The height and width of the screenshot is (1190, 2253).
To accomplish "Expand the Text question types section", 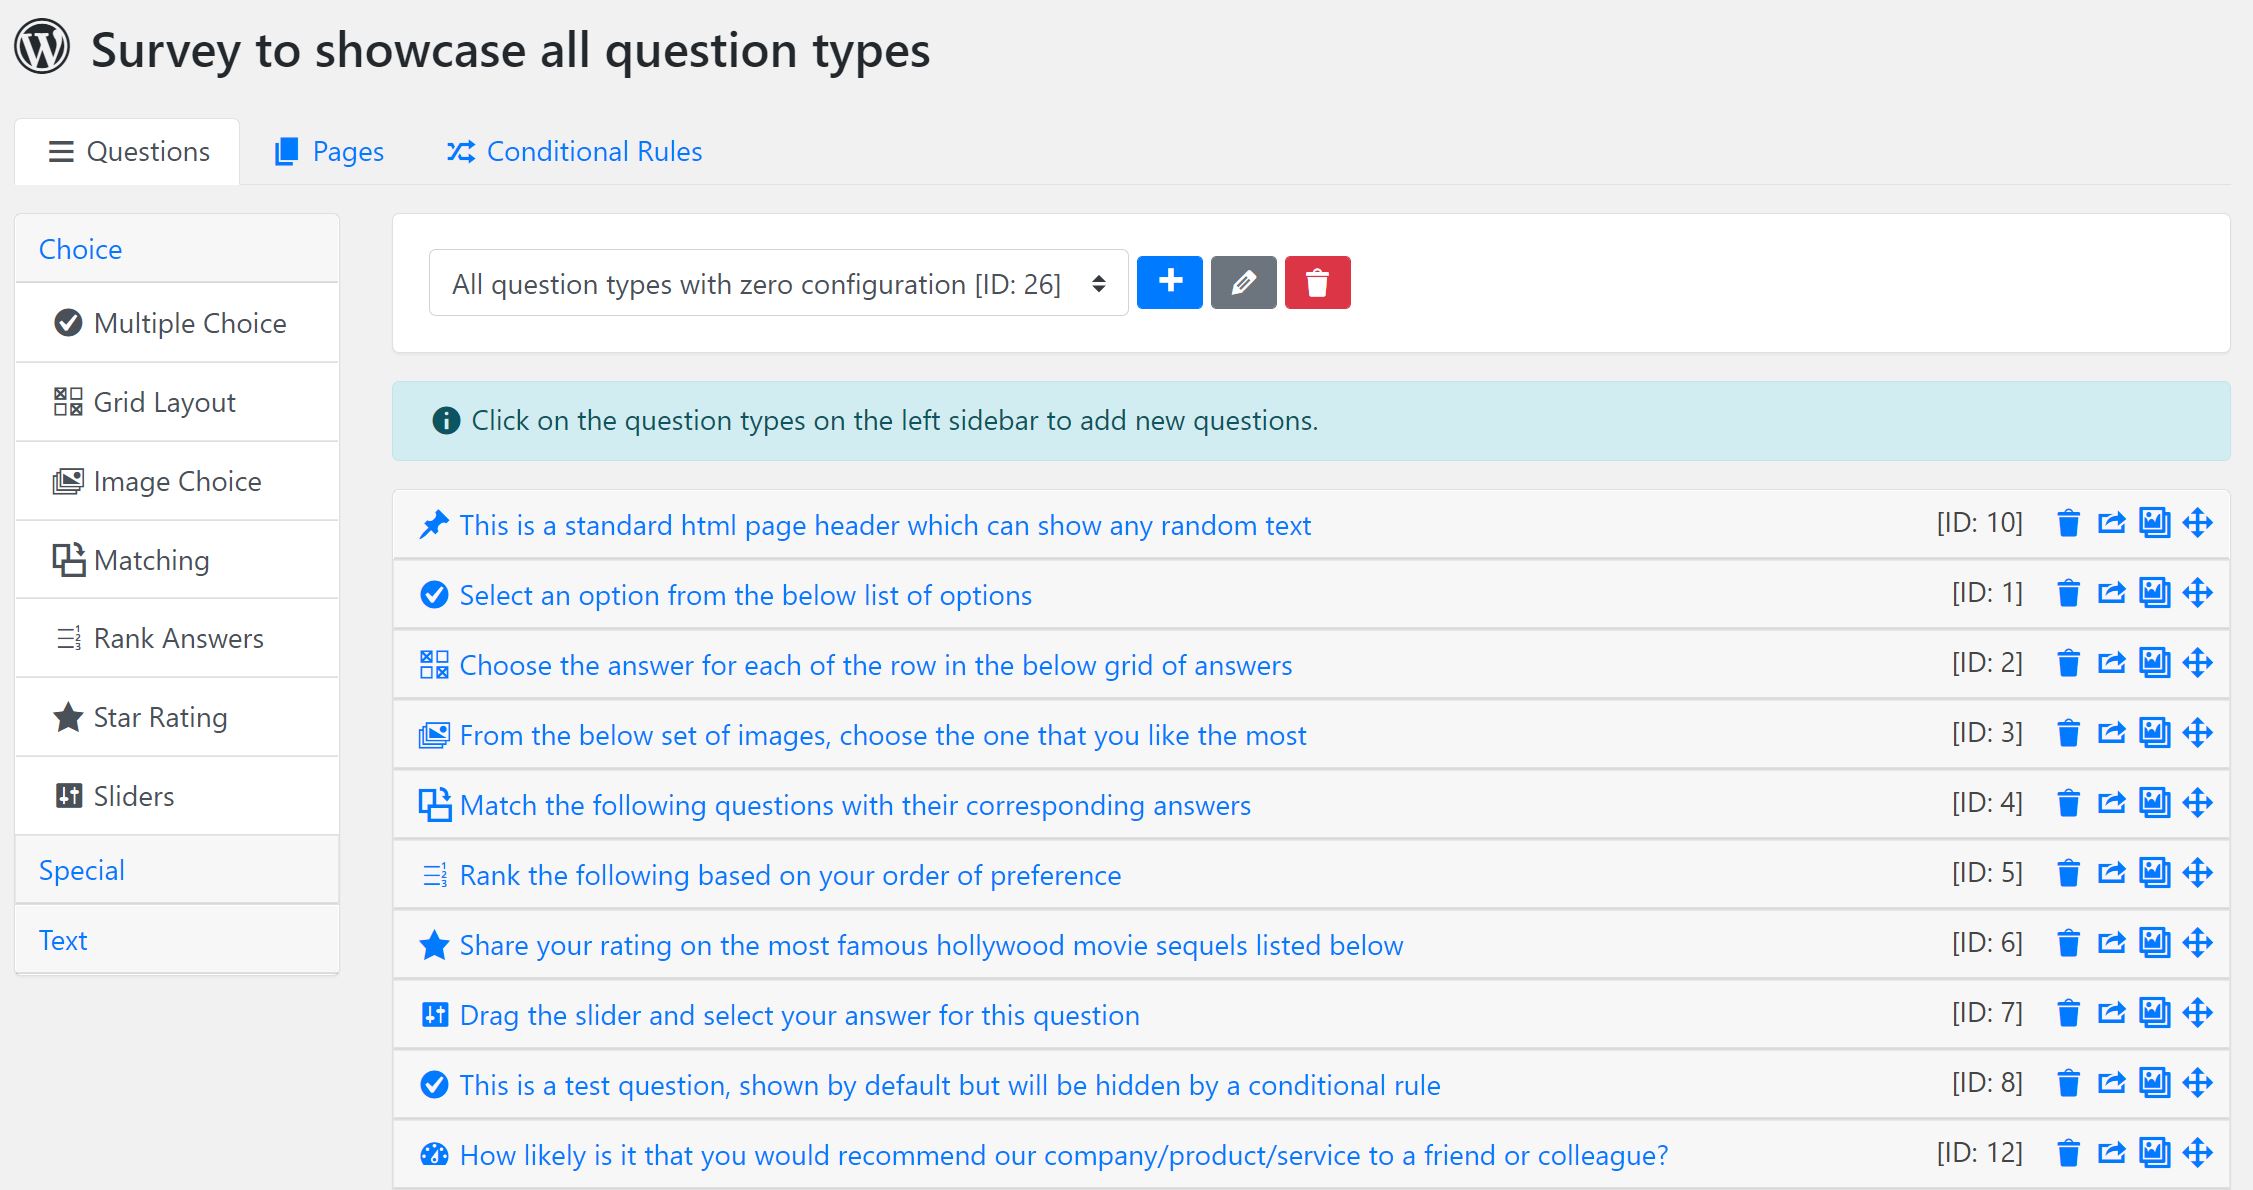I will [63, 940].
